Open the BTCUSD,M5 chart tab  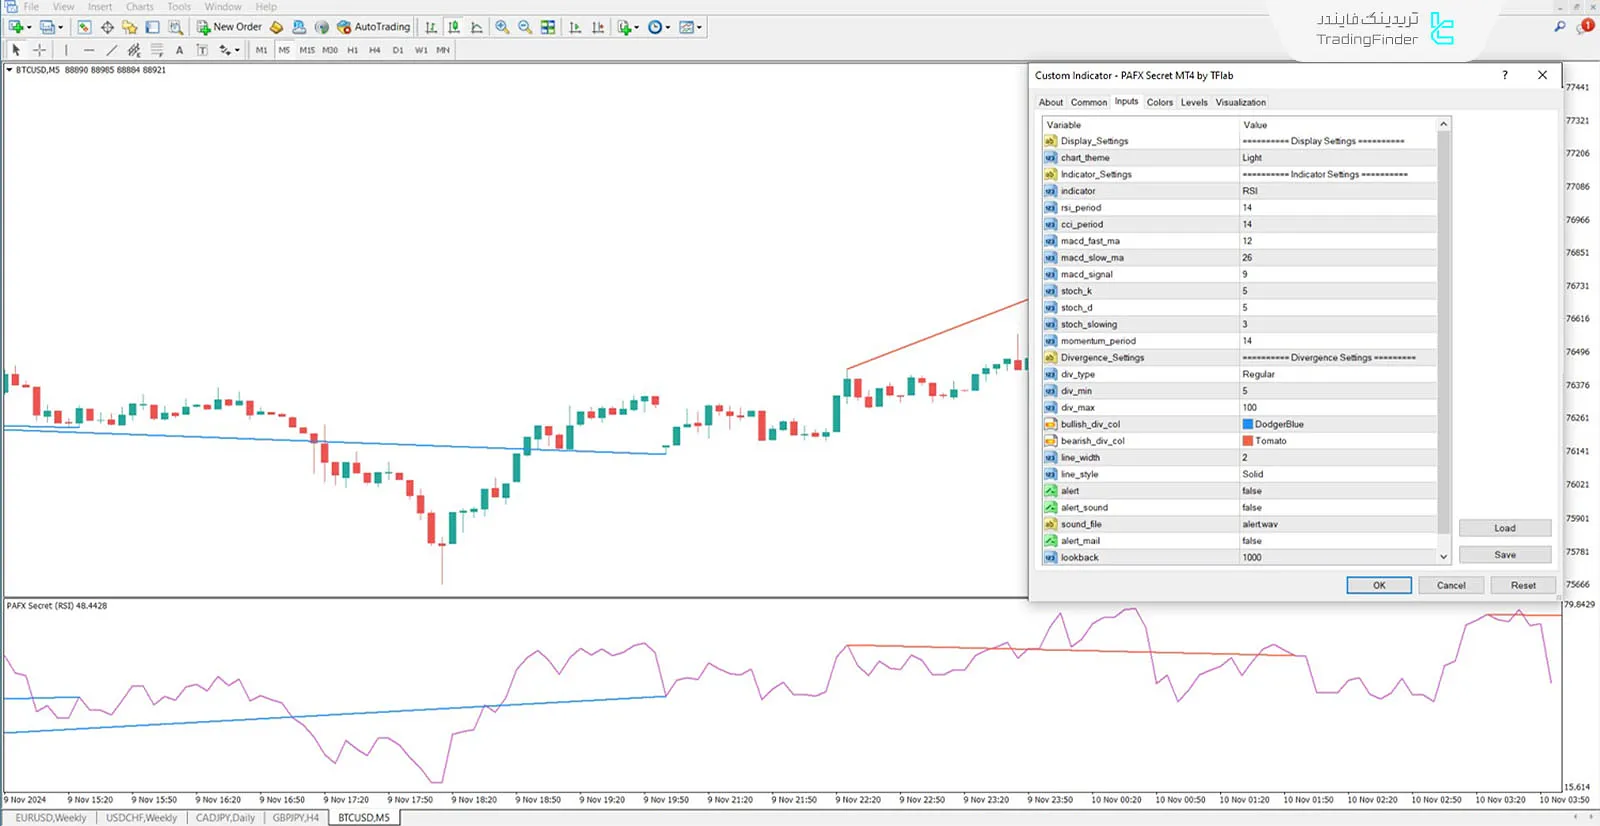[x=363, y=818]
